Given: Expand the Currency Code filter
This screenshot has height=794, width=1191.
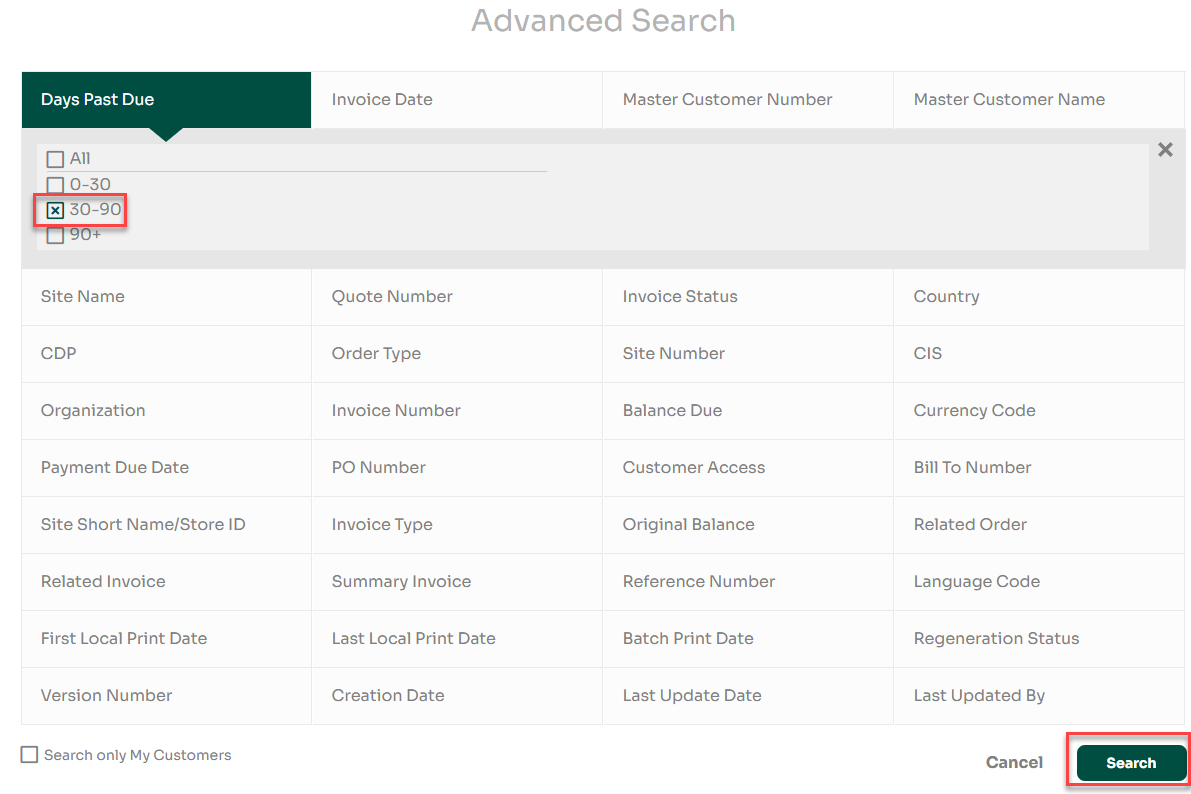Looking at the screenshot, I should click(x=974, y=410).
